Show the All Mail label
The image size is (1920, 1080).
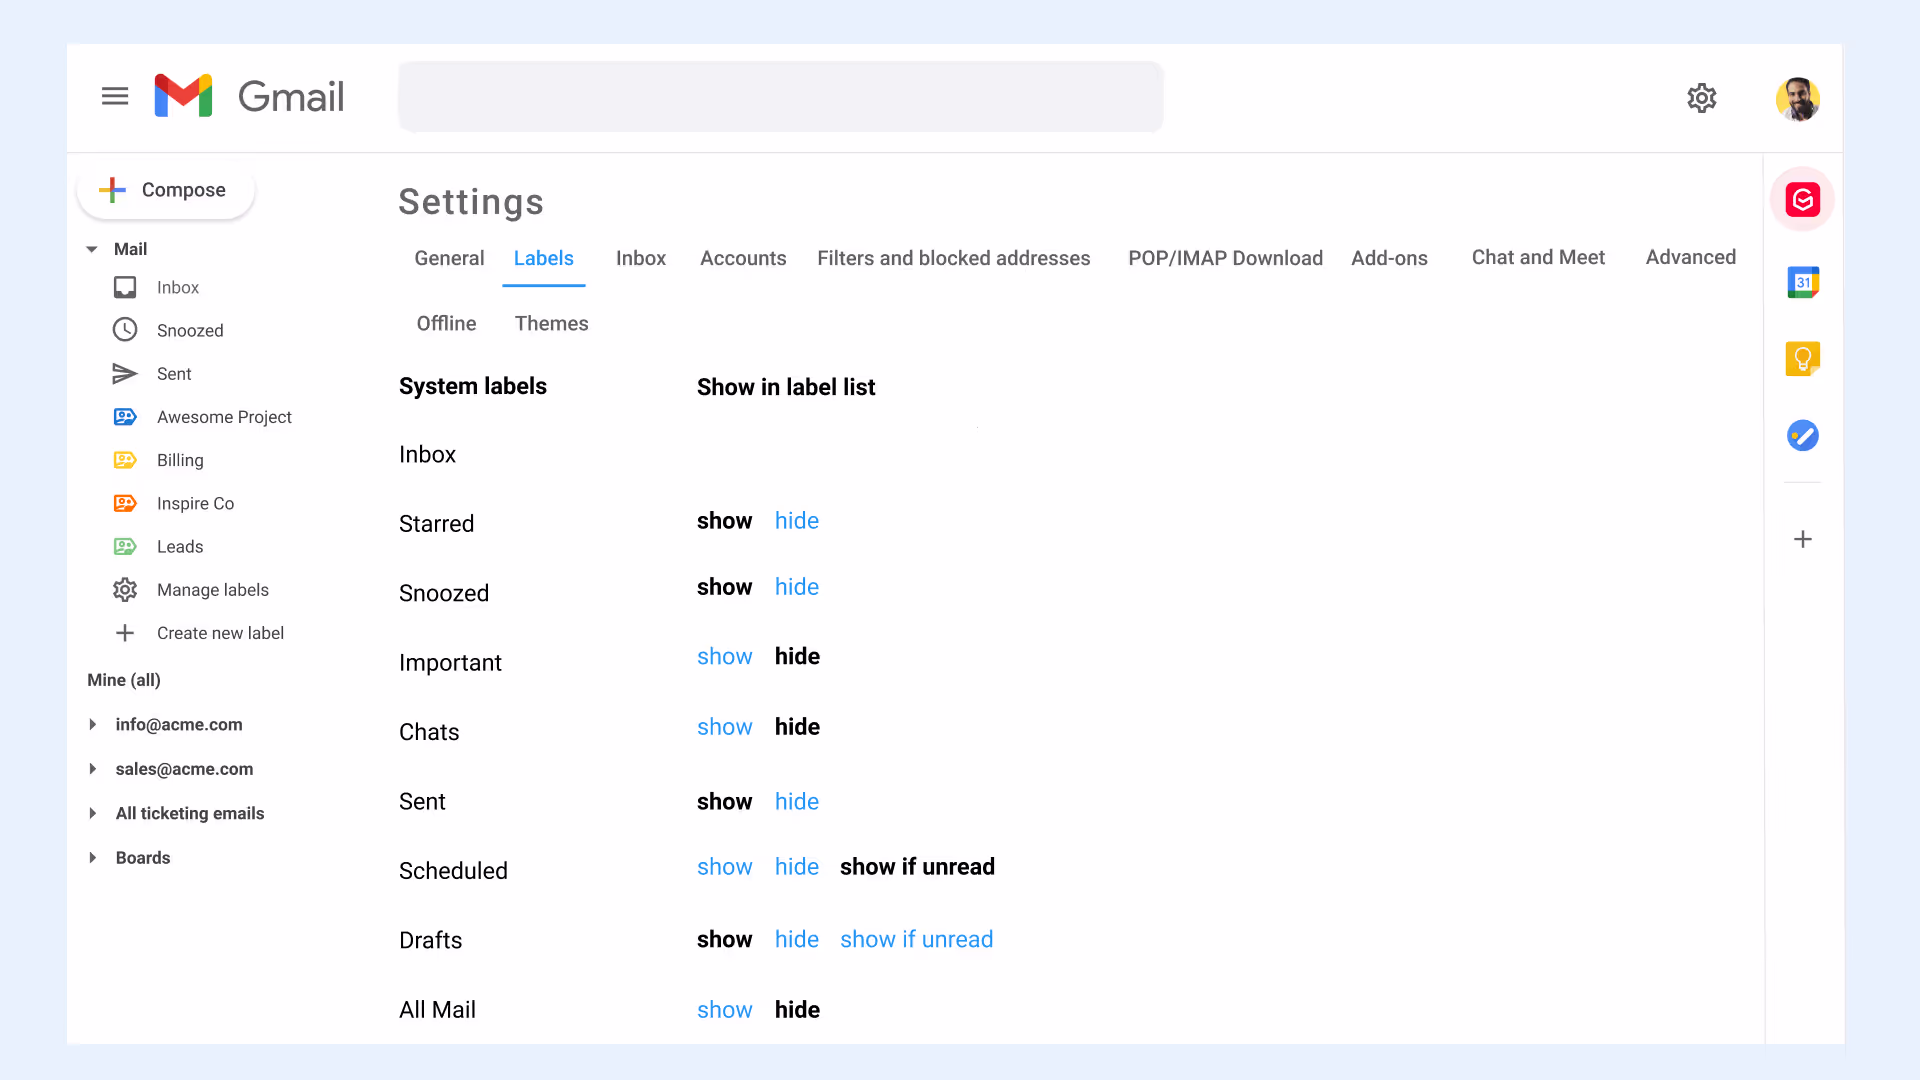point(724,1010)
